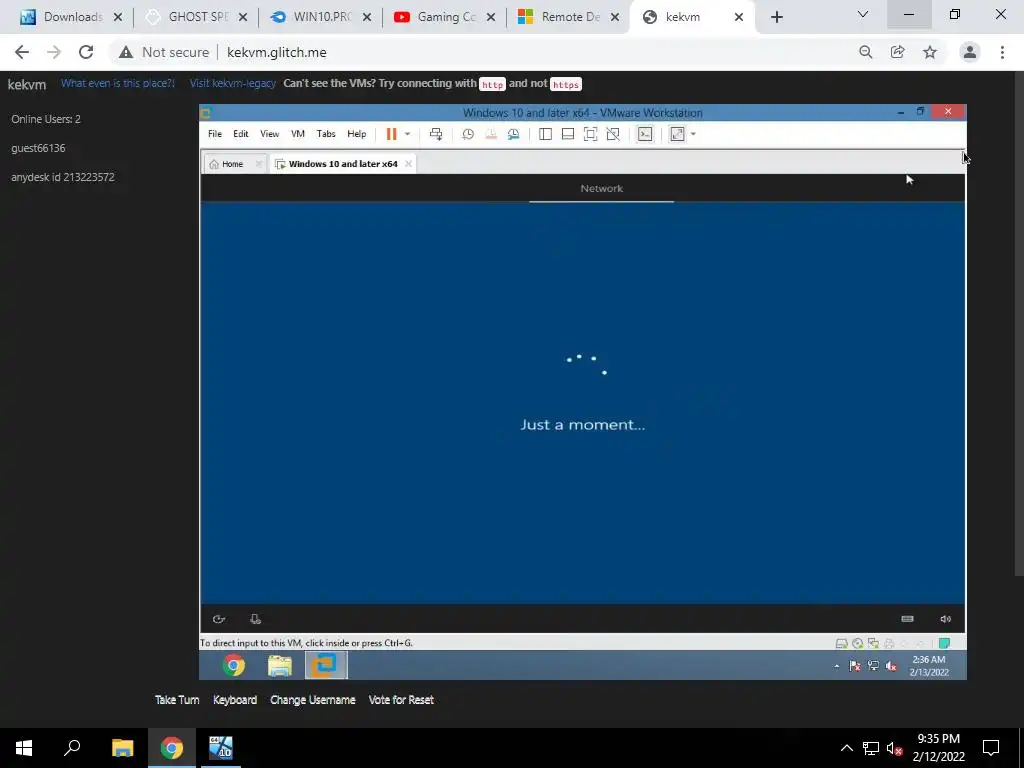Click the green message log icon in the VMware status bar

(x=944, y=644)
